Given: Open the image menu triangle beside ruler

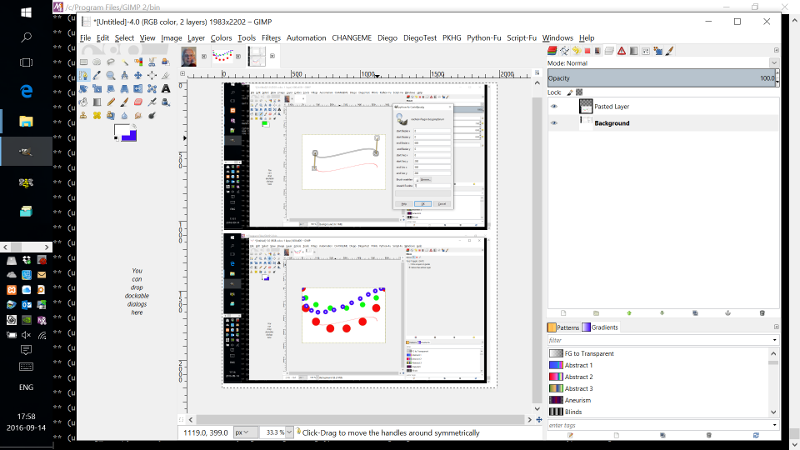Looking at the screenshot, I should pyautogui.click(x=183, y=73).
